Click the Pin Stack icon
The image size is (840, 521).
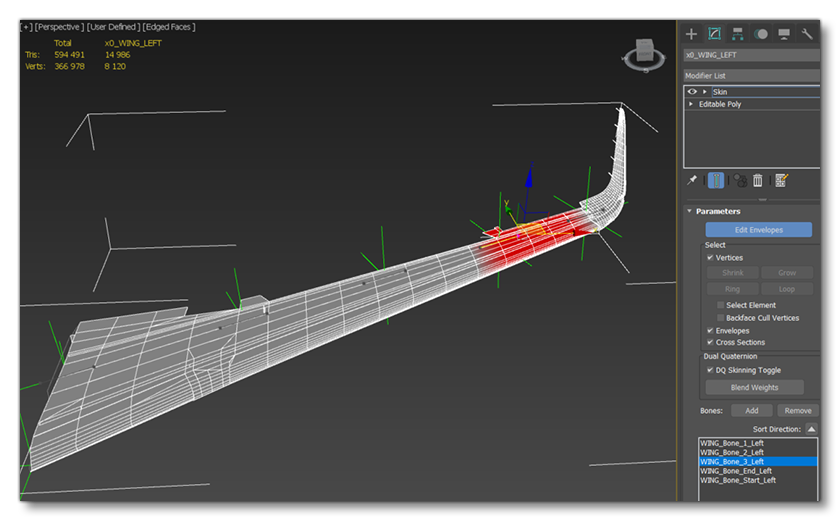pyautogui.click(x=692, y=180)
